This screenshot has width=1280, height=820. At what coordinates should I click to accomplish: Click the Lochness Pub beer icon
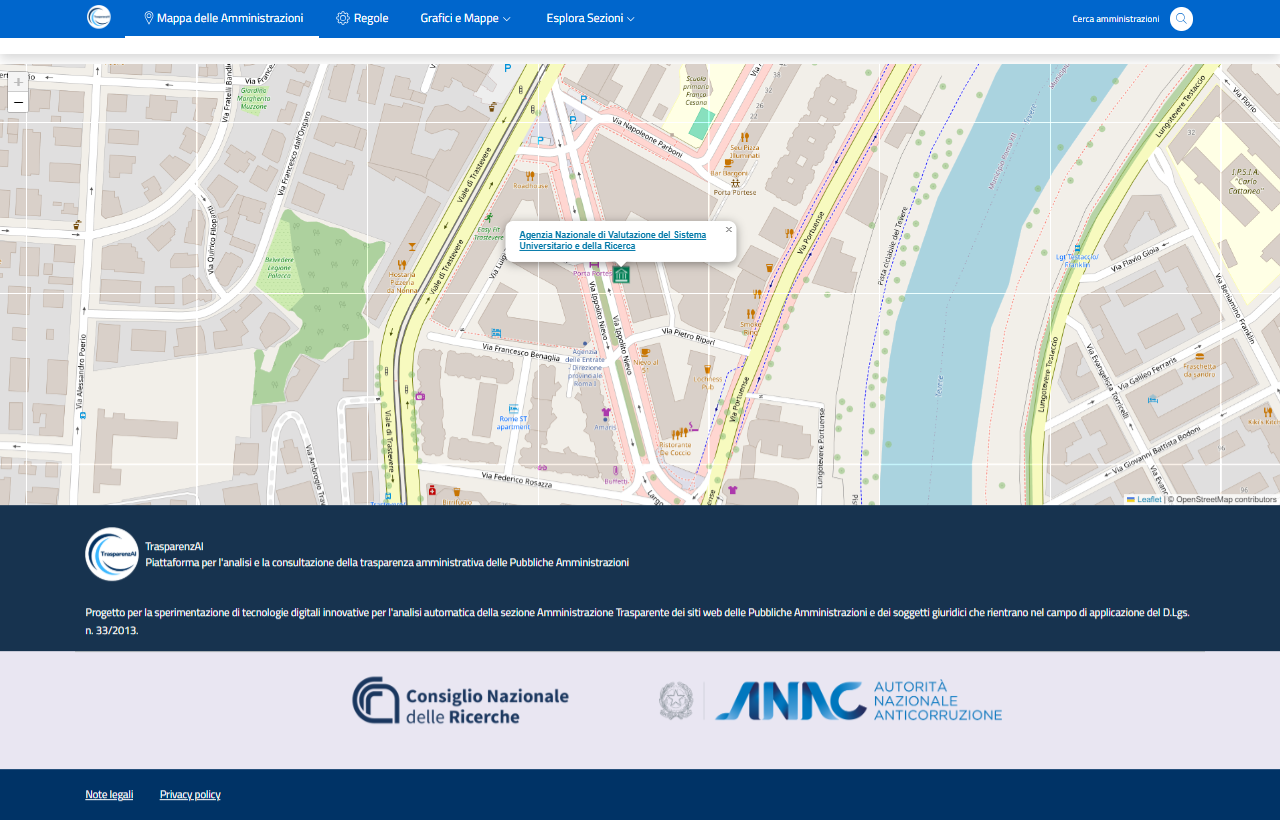pyautogui.click(x=707, y=369)
